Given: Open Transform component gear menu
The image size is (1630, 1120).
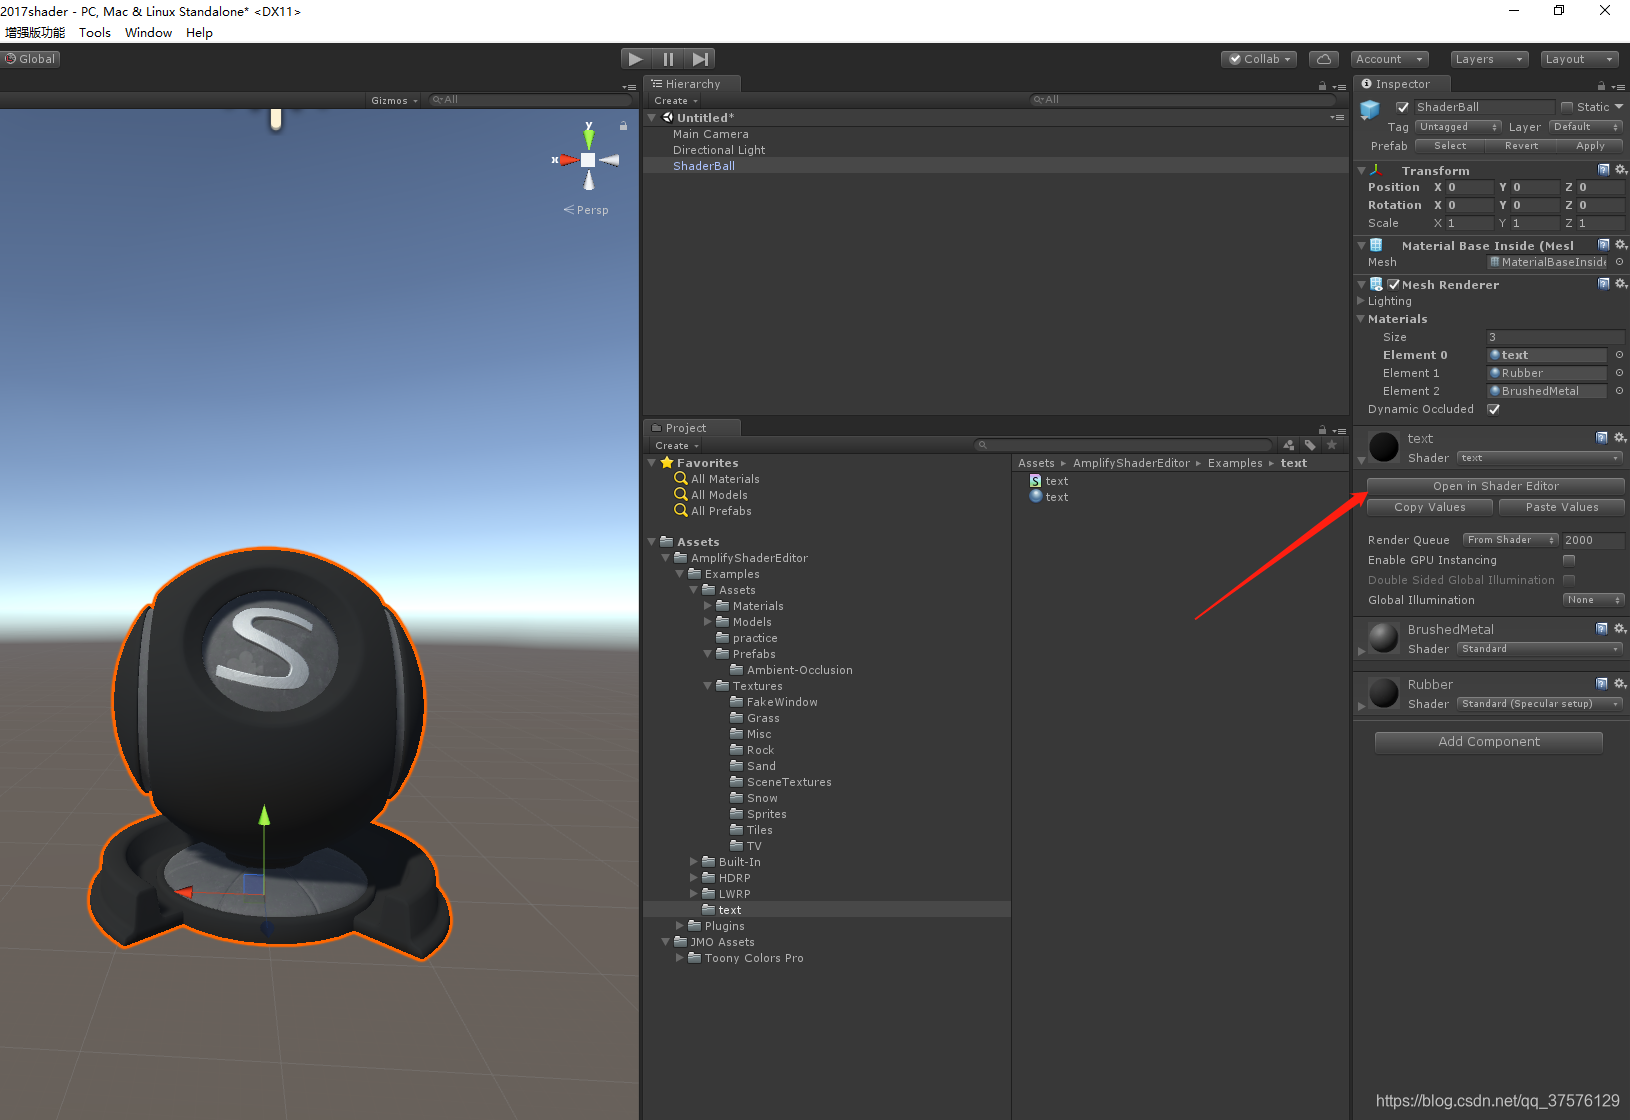Looking at the screenshot, I should tap(1621, 170).
